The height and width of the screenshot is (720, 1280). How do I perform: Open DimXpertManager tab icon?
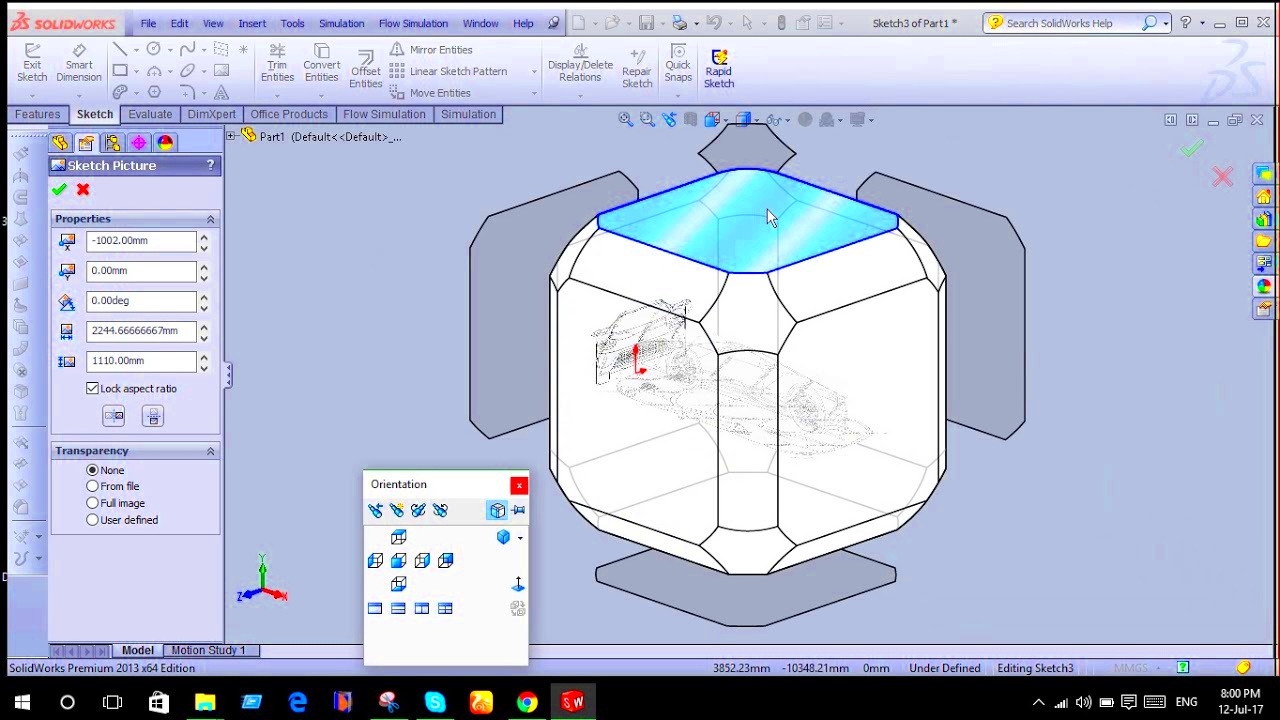138,143
